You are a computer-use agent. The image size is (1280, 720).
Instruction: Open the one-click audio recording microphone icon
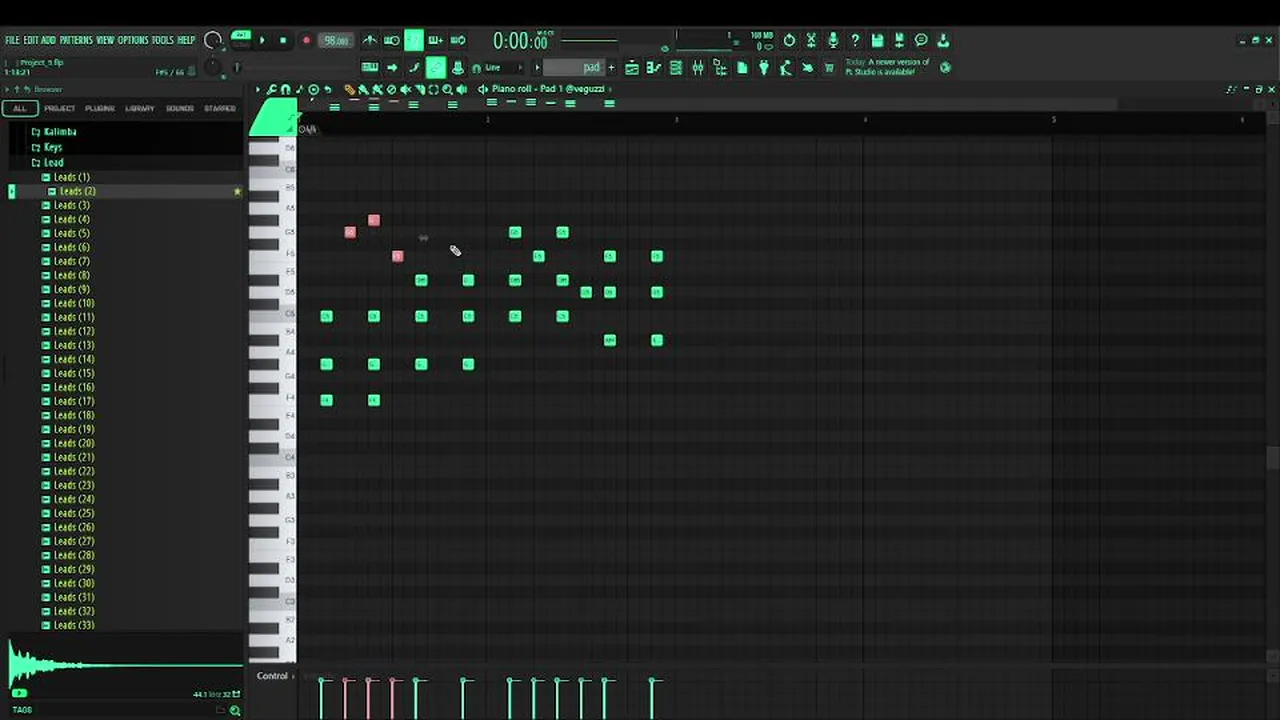833,40
